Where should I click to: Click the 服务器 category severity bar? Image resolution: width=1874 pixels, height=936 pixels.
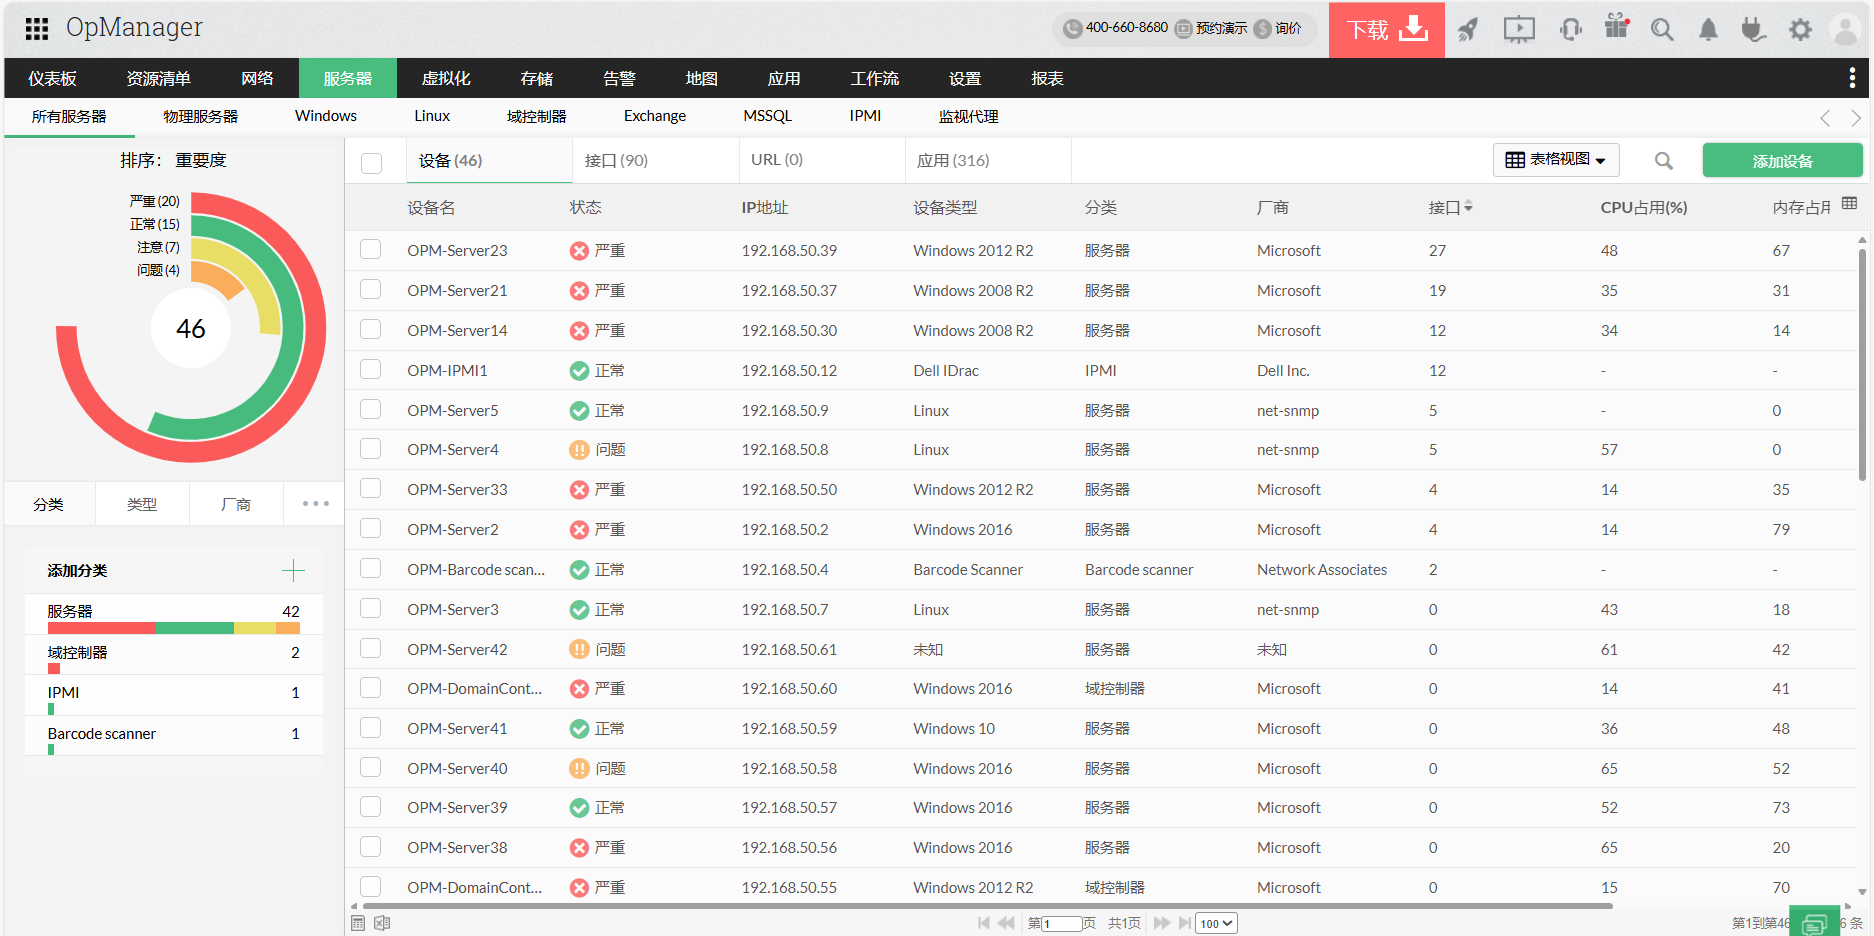(x=174, y=628)
